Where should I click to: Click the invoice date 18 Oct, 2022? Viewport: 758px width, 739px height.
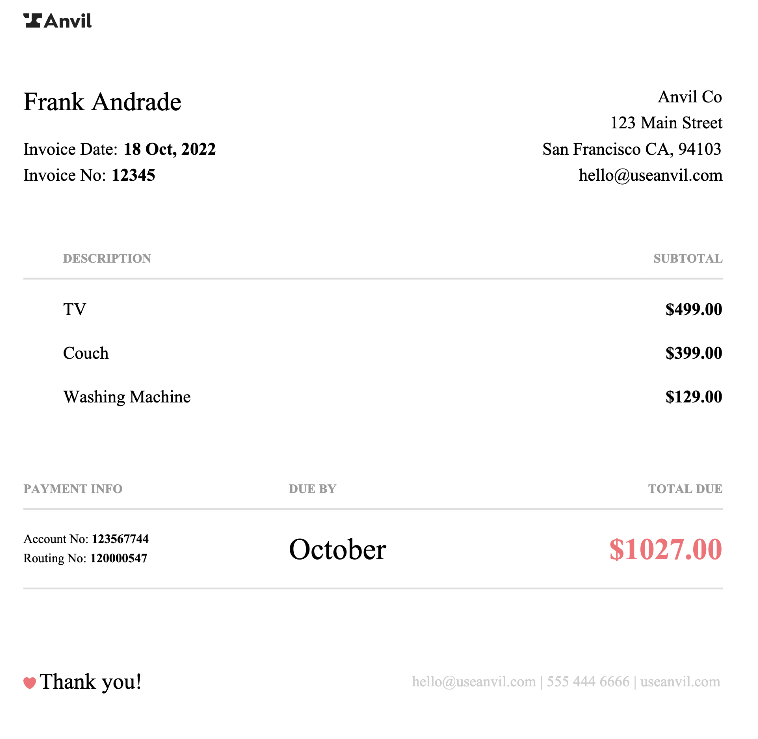point(169,150)
